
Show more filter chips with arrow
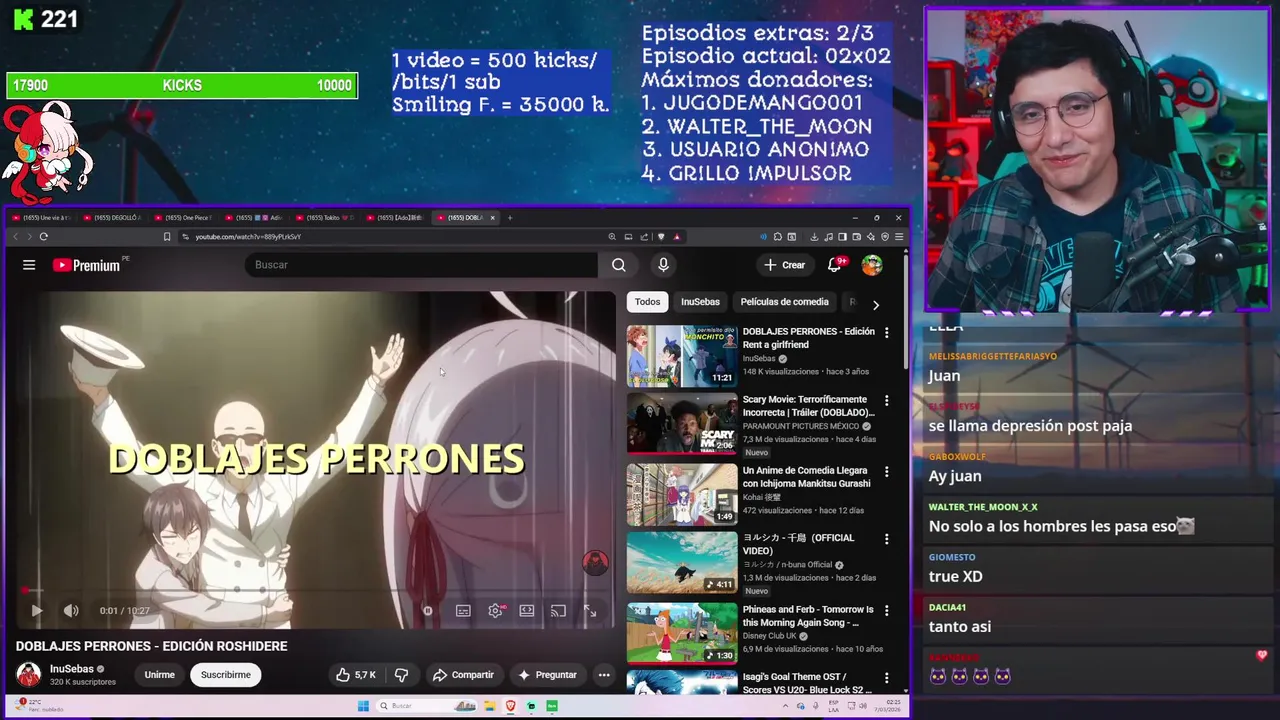pyautogui.click(x=876, y=304)
